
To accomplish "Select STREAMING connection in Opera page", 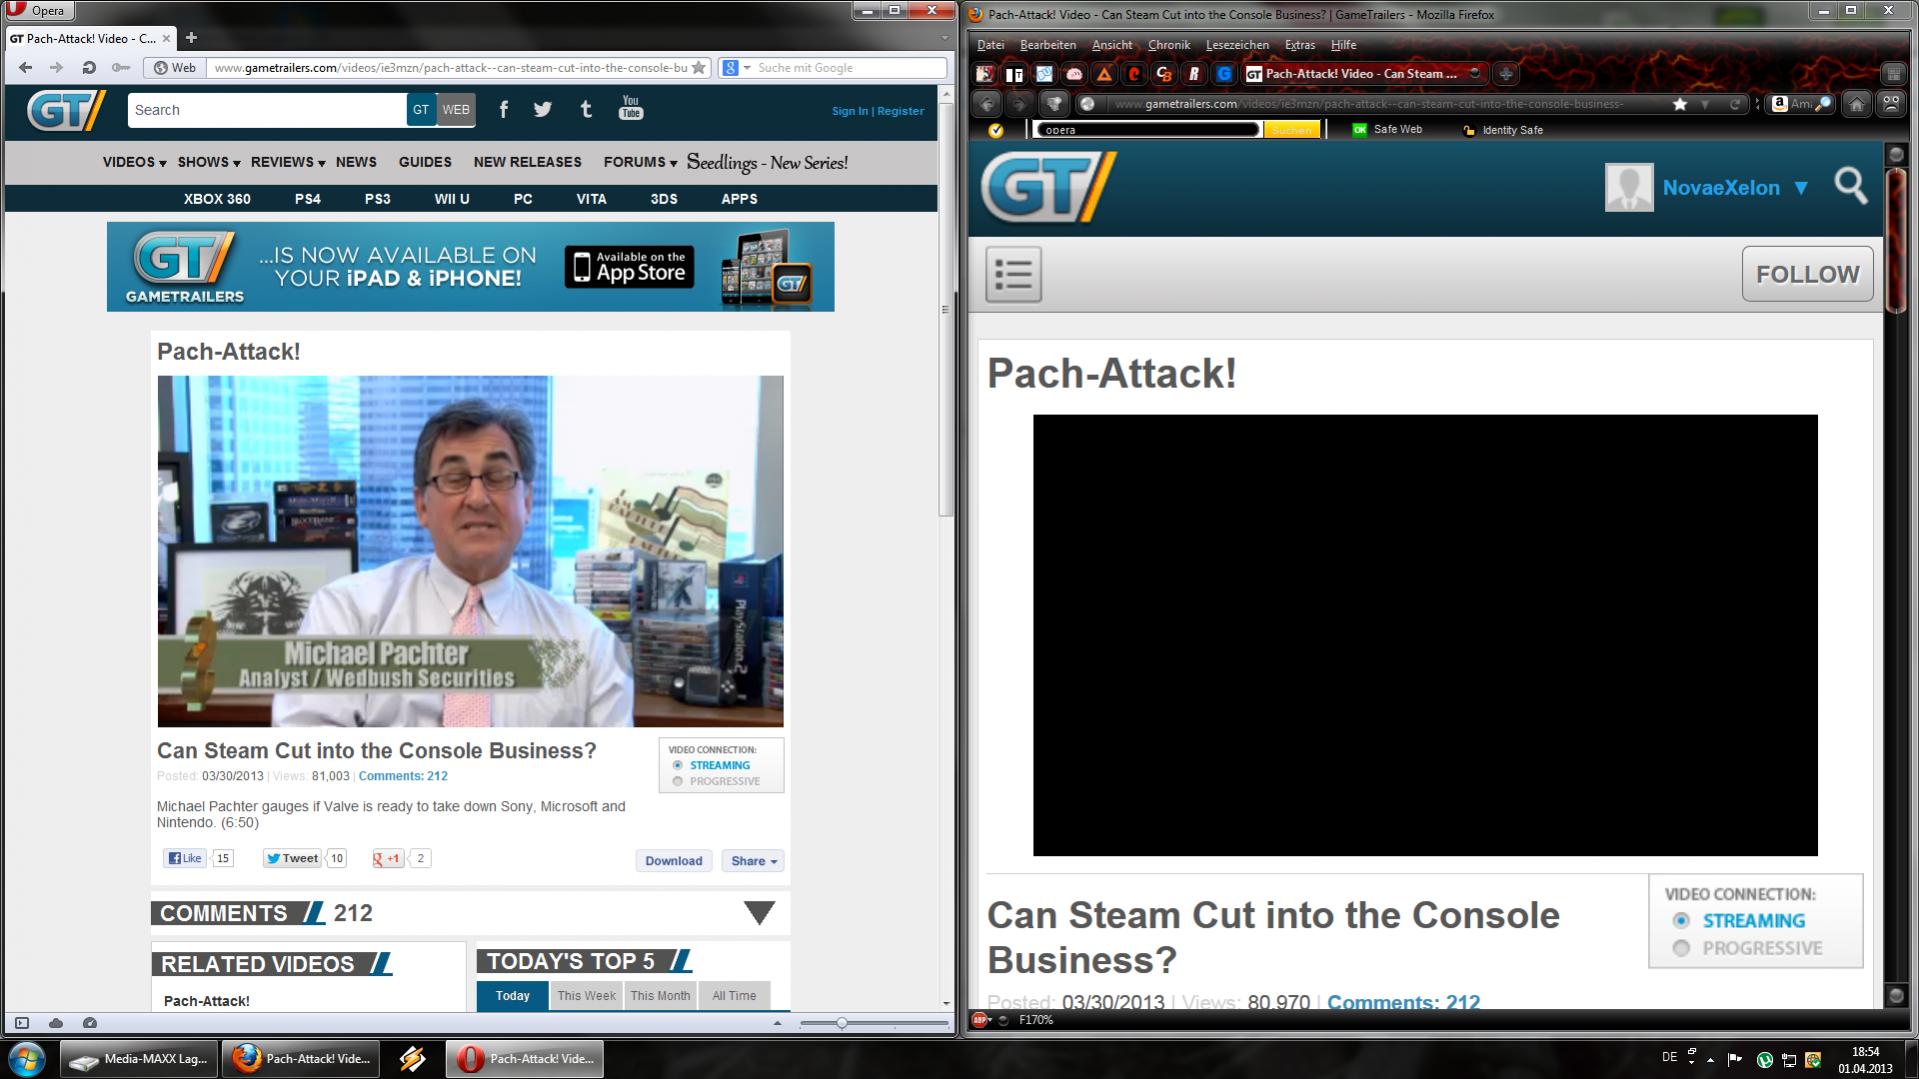I will pyautogui.click(x=678, y=766).
